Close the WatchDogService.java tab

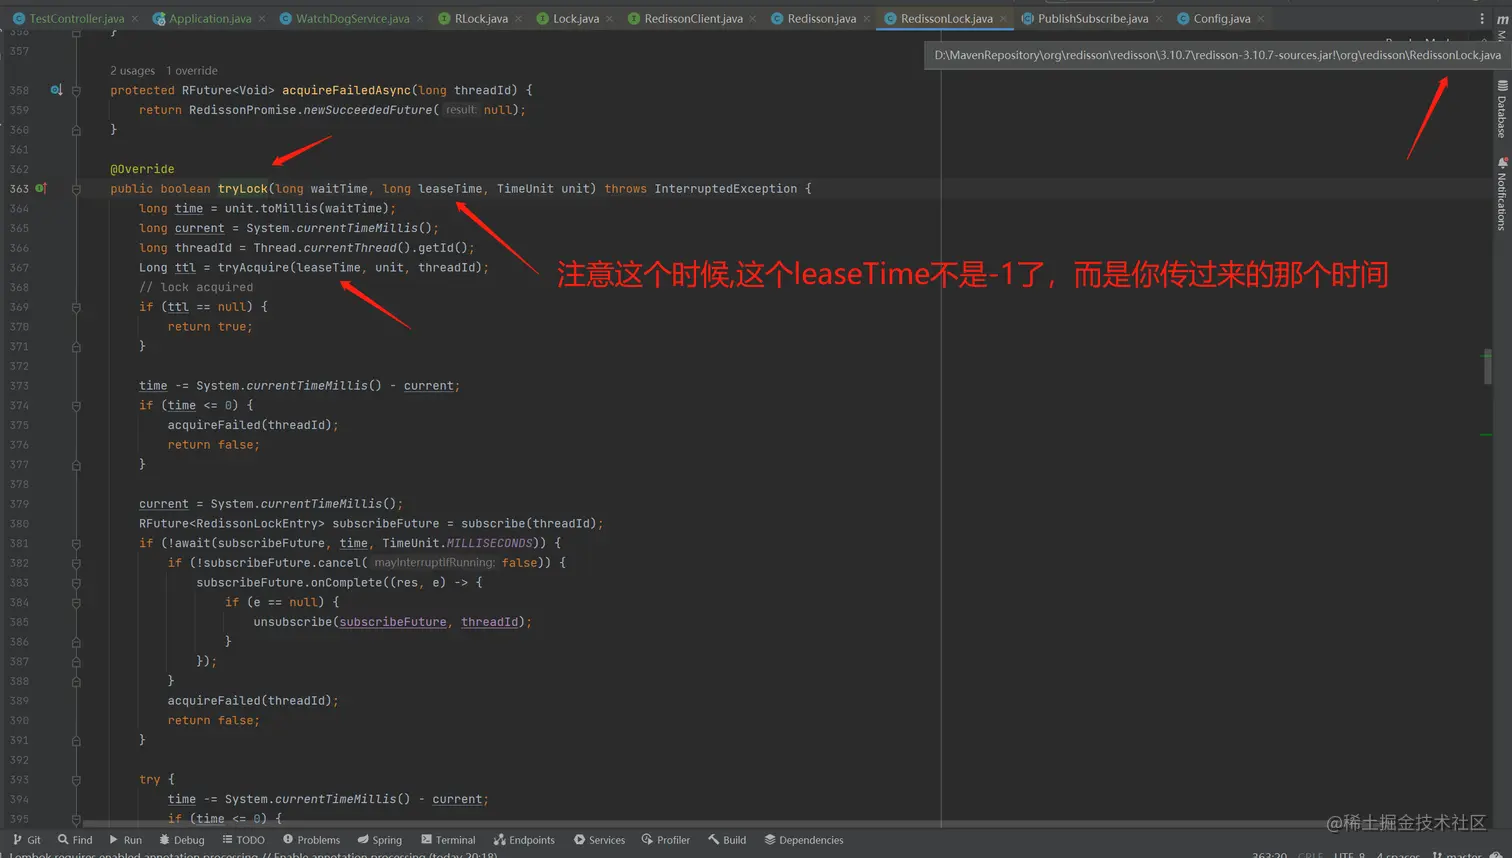(x=420, y=19)
